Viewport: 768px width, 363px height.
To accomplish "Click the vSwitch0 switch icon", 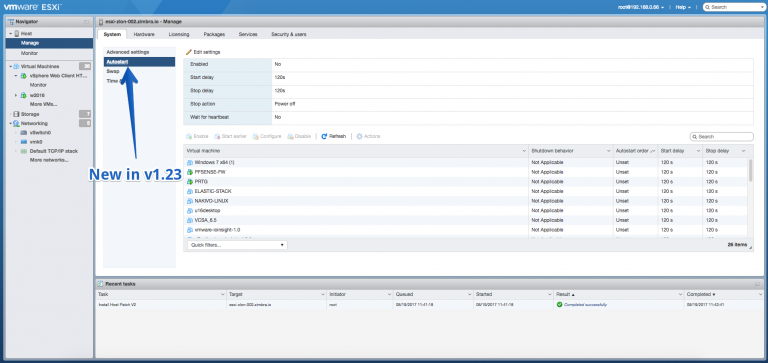I will pyautogui.click(x=24, y=133).
